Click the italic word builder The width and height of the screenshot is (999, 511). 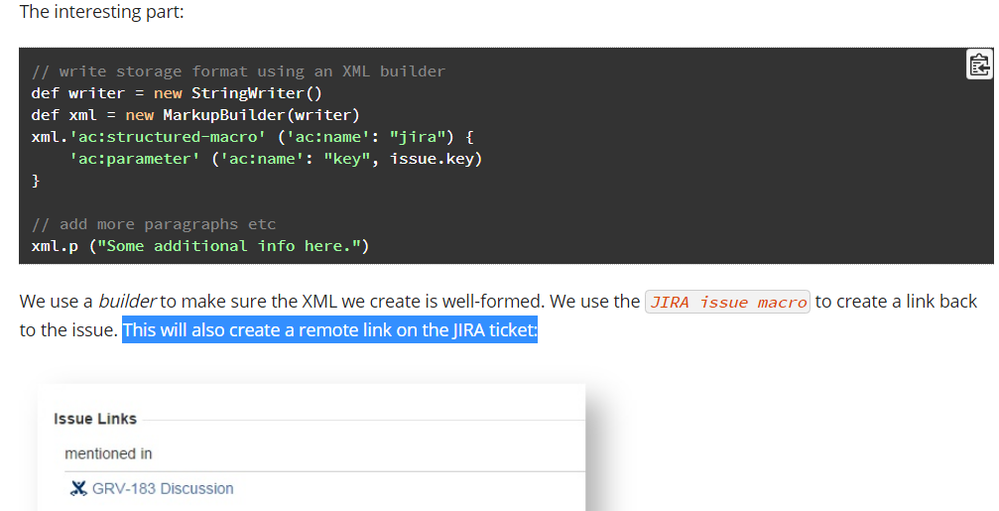(127, 301)
